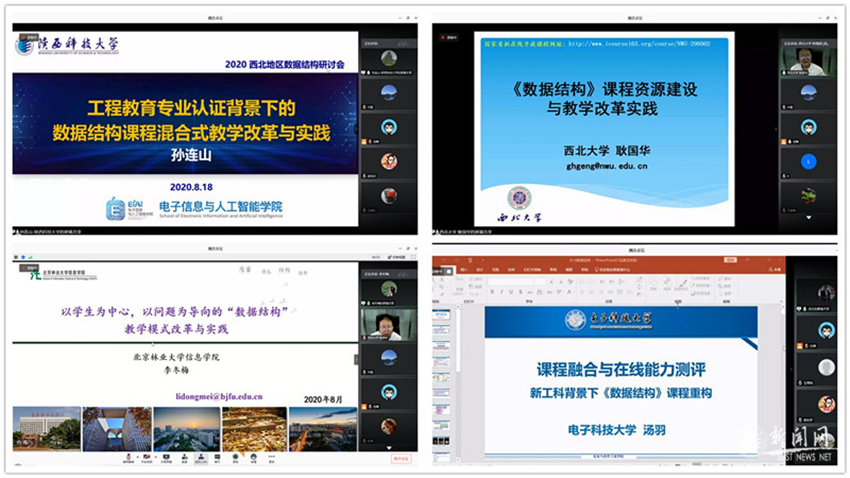Click the red leave meeting button
The image size is (850, 478).
tap(401, 459)
